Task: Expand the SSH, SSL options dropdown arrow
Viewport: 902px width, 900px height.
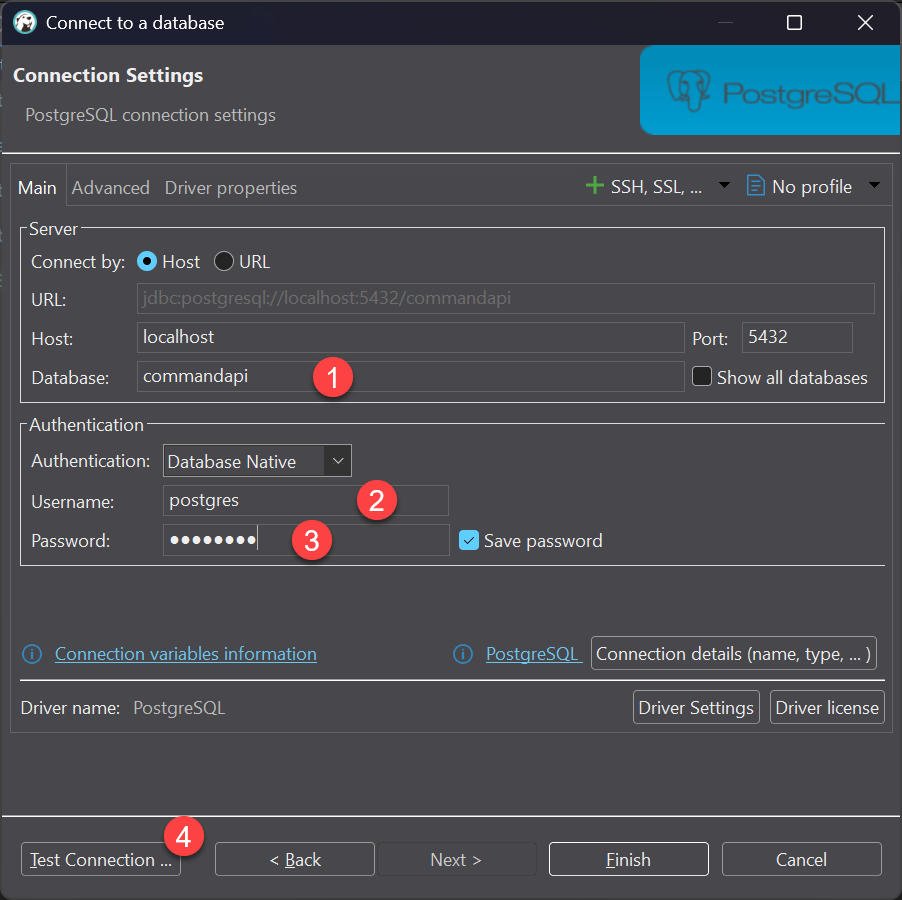Action: tap(723, 185)
